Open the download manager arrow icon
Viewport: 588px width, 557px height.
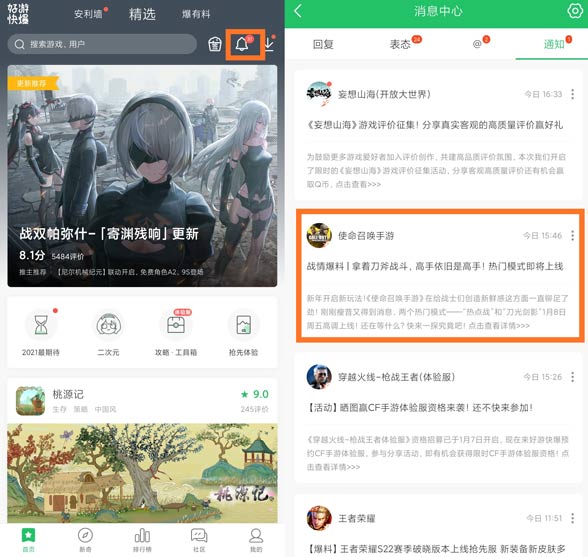(269, 44)
